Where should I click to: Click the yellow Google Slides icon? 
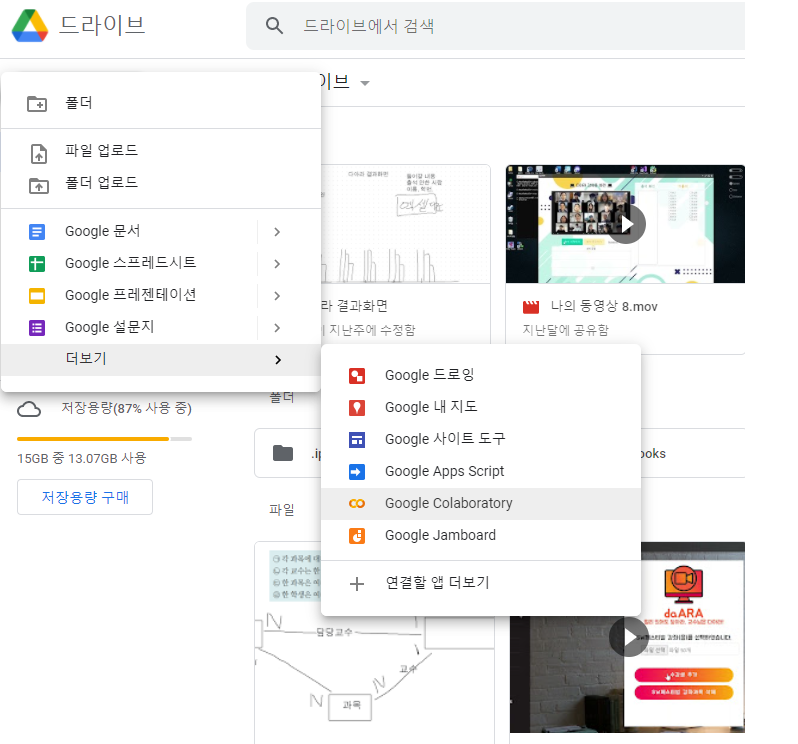click(37, 296)
